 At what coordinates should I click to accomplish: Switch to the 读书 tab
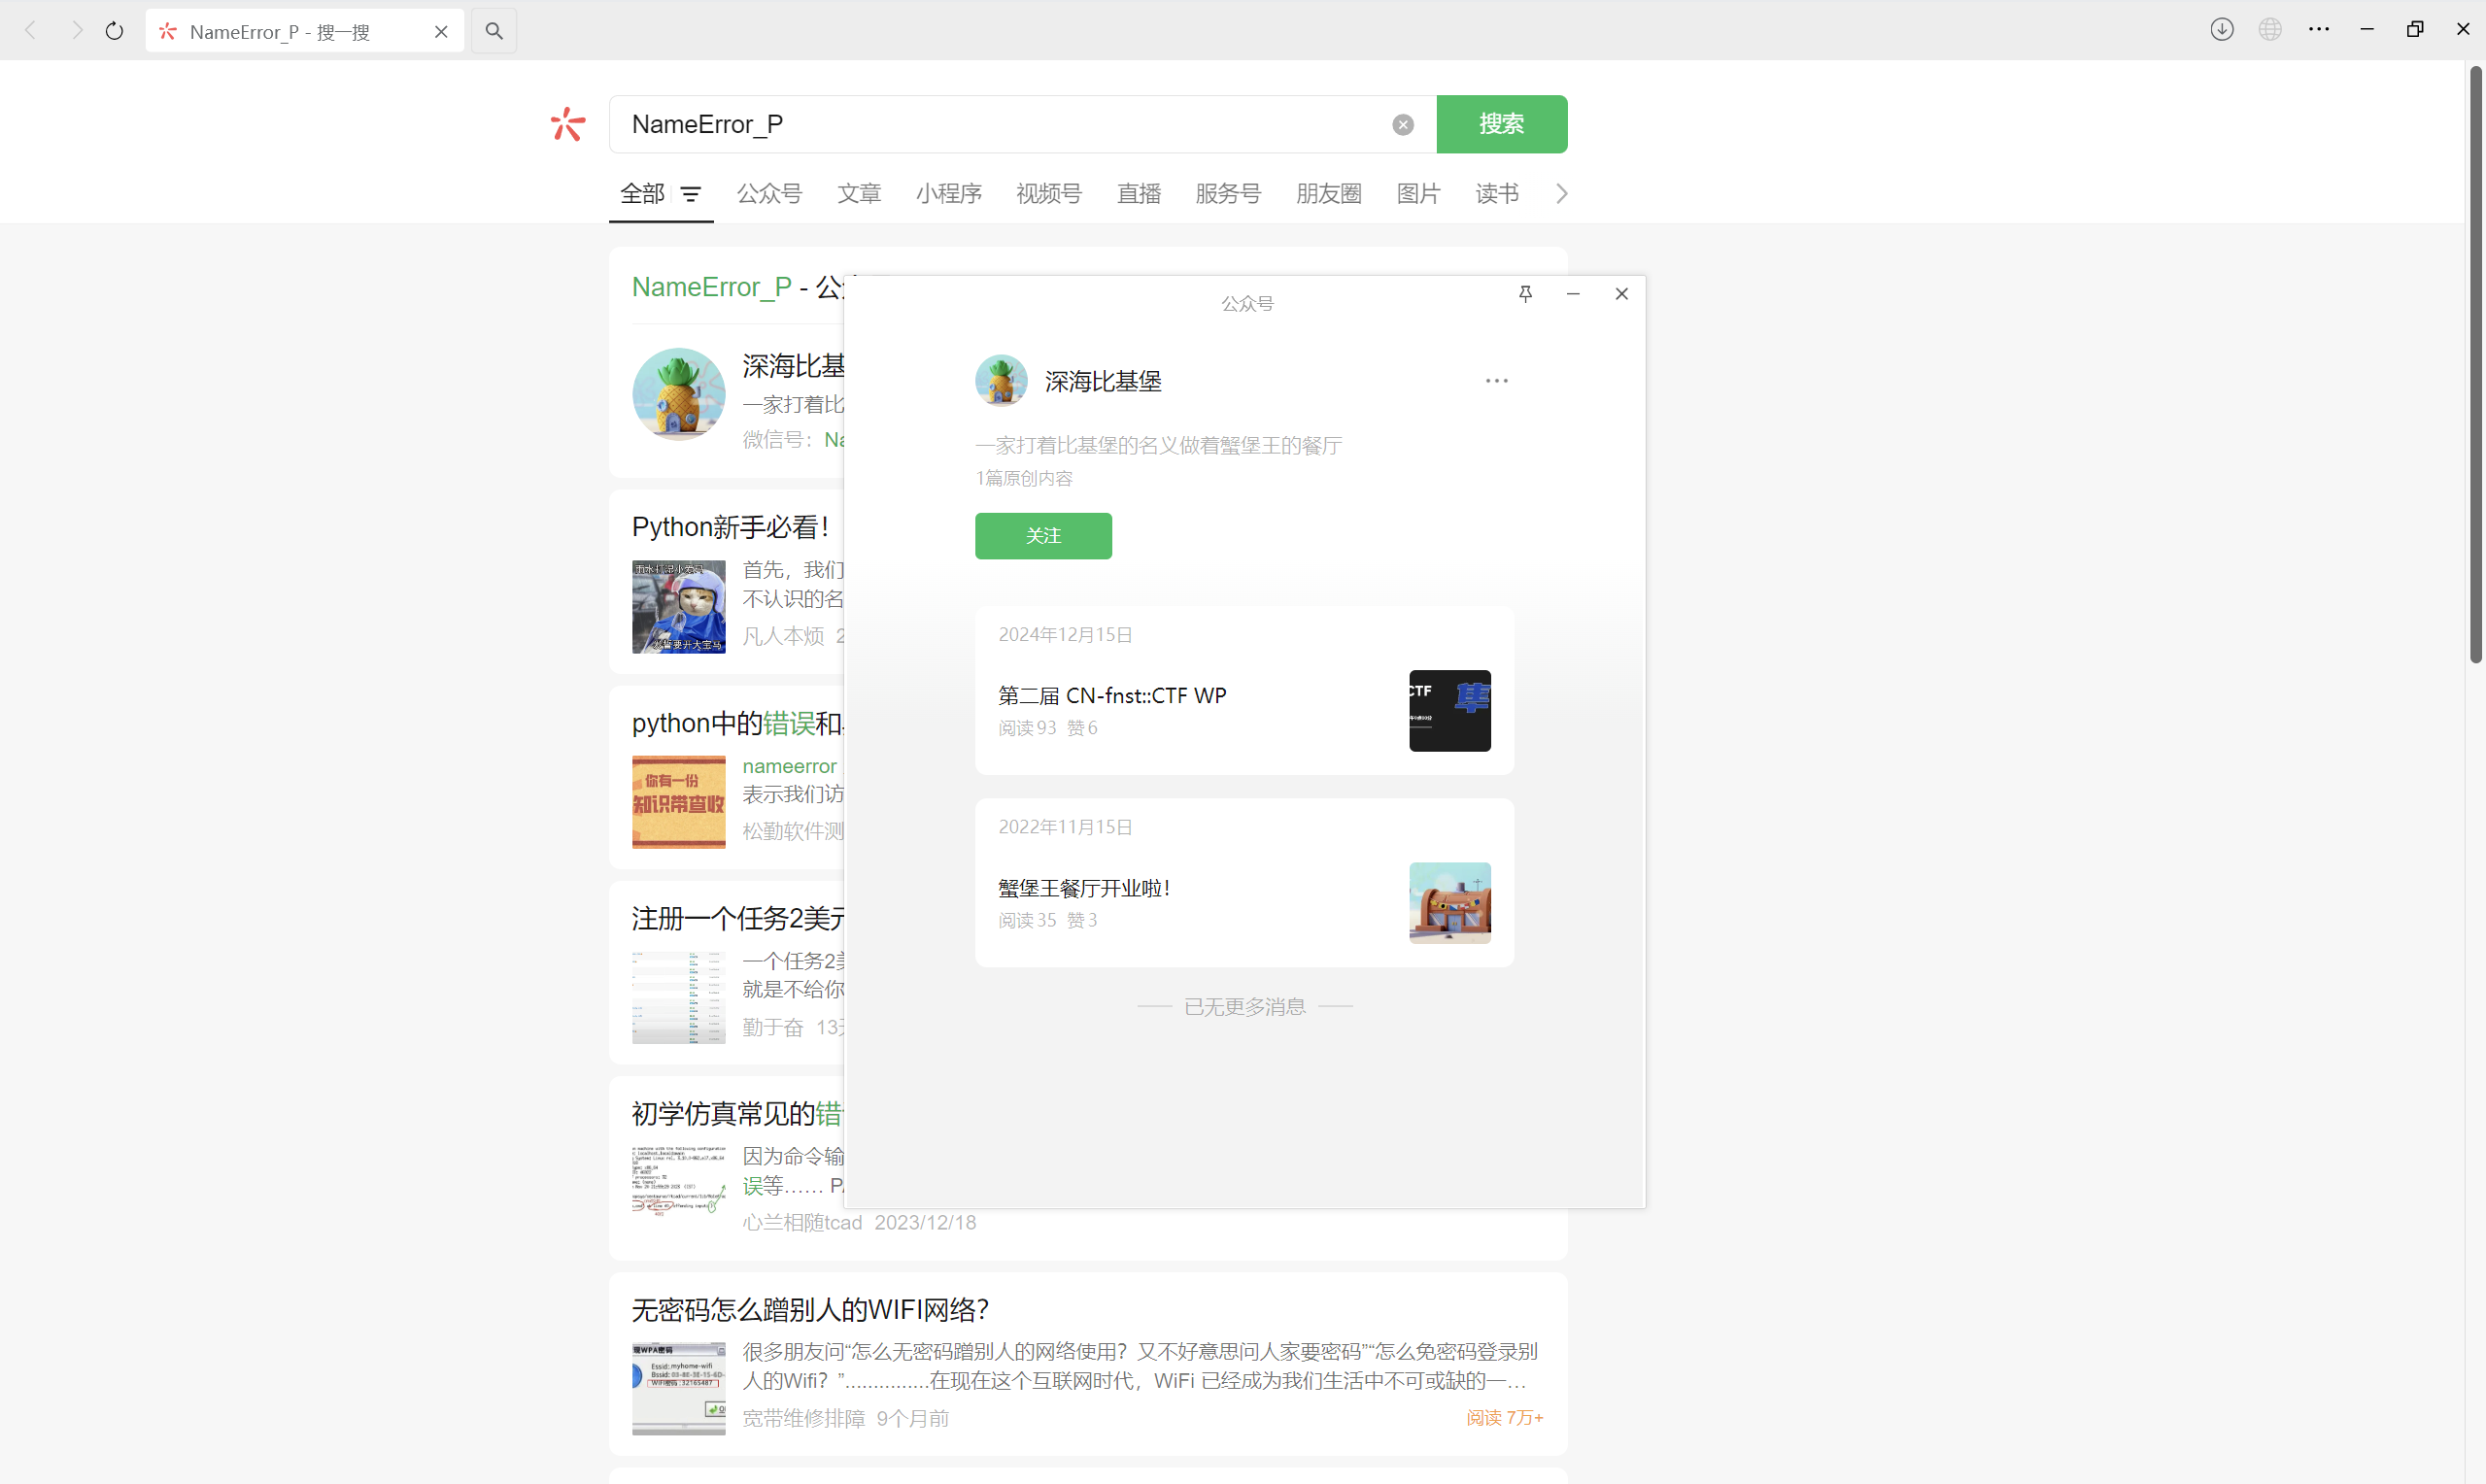pyautogui.click(x=1497, y=194)
